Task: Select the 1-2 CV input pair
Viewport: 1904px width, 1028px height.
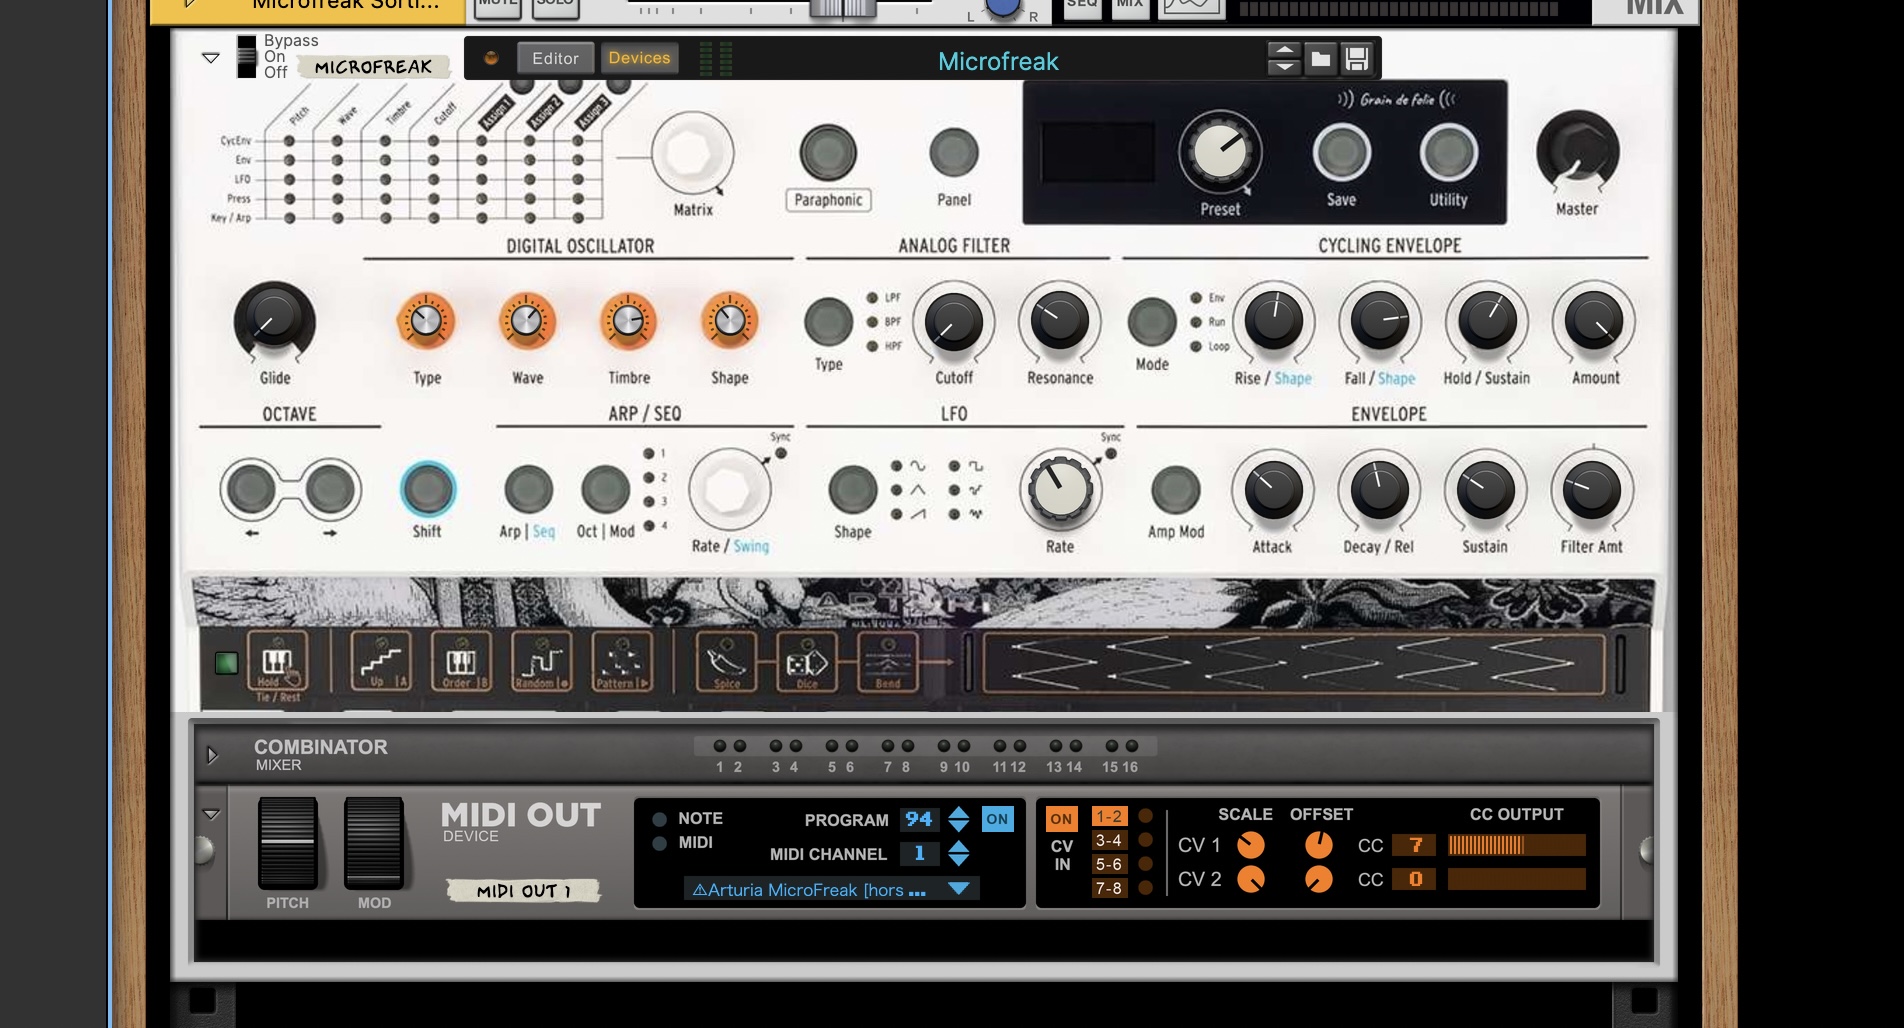Action: (x=1109, y=816)
